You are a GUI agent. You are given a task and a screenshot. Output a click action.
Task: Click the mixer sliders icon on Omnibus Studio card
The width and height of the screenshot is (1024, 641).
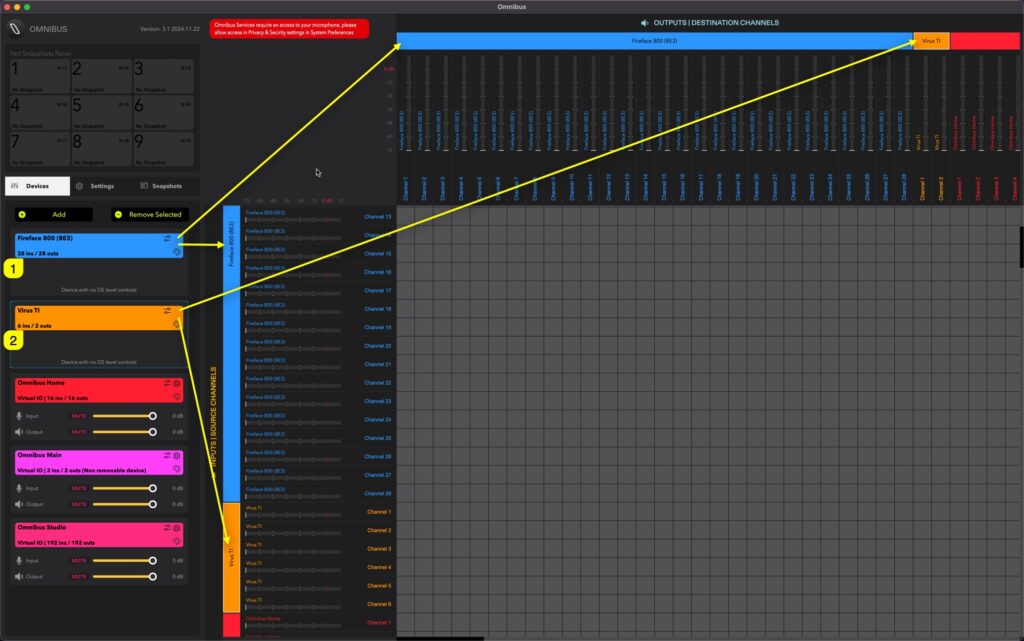click(x=167, y=527)
